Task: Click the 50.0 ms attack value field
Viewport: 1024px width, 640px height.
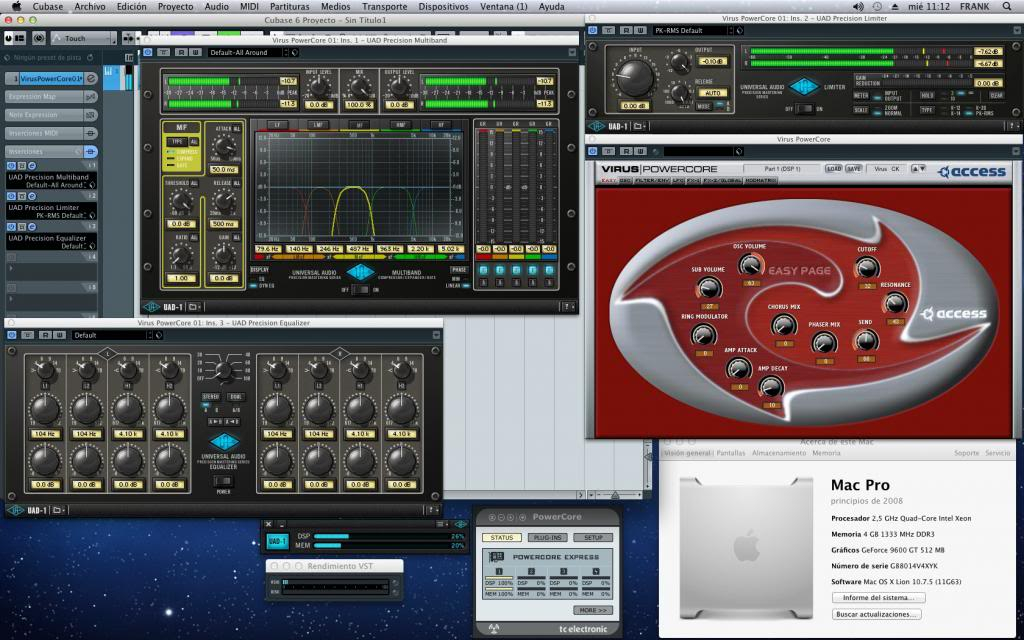Action: [x=224, y=169]
